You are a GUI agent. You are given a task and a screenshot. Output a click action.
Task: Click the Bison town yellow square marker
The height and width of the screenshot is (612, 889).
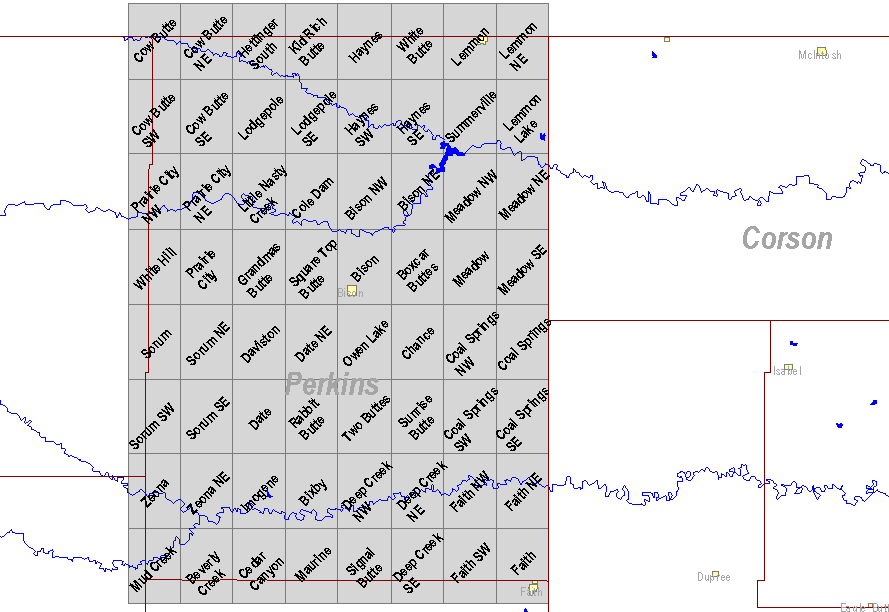pyautogui.click(x=351, y=290)
